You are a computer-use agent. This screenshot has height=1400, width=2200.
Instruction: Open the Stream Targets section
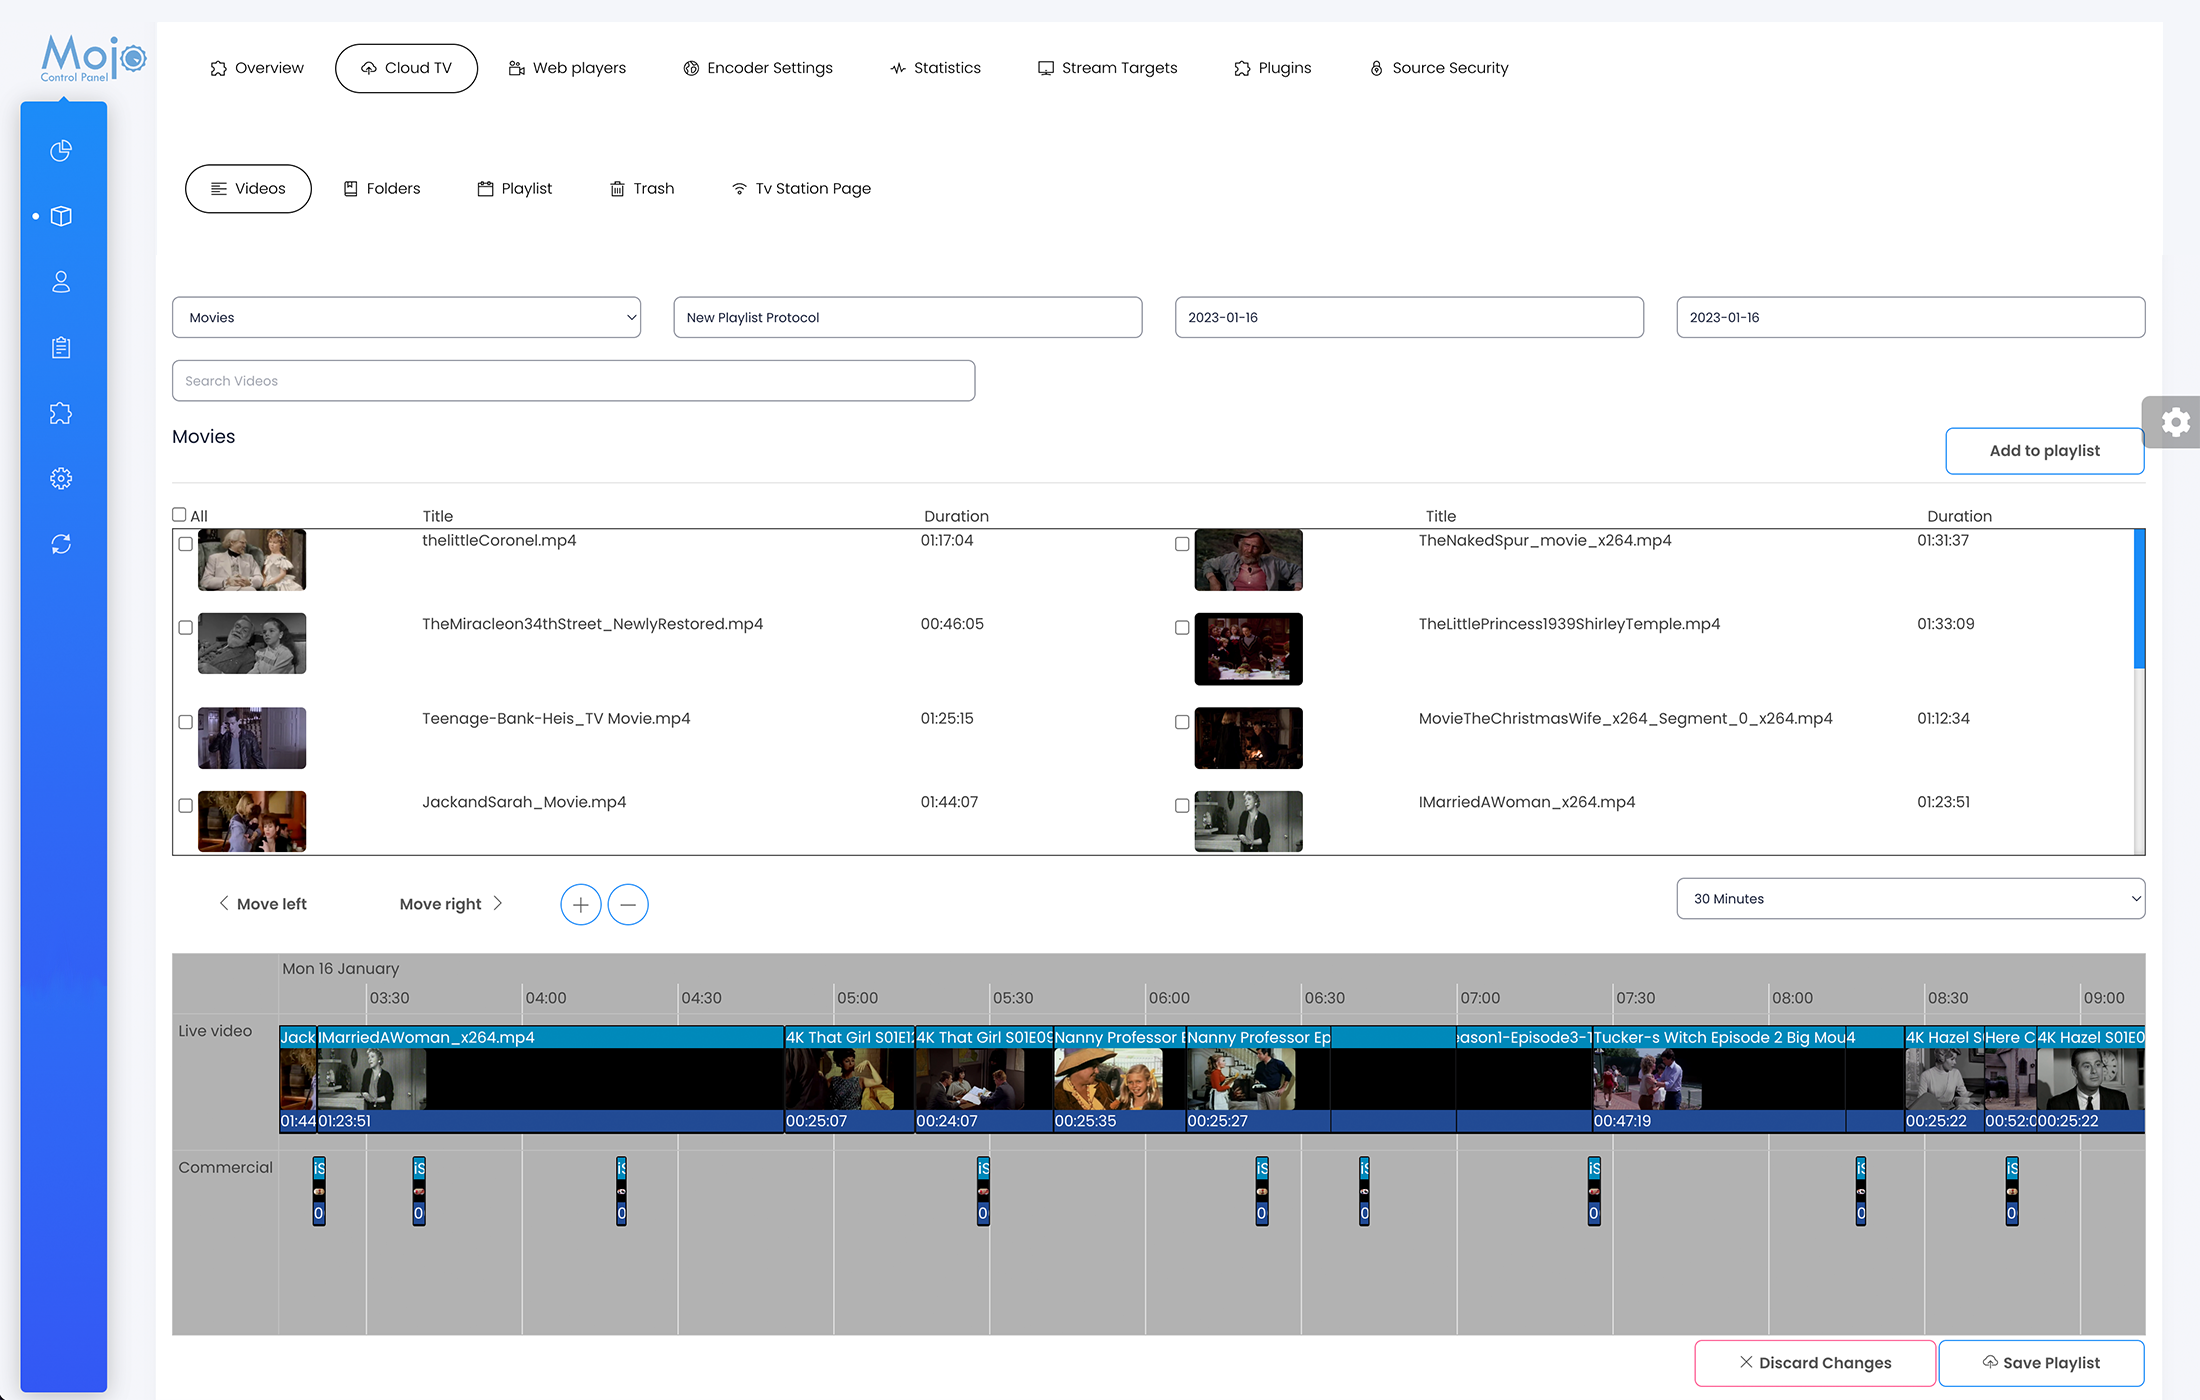1107,67
